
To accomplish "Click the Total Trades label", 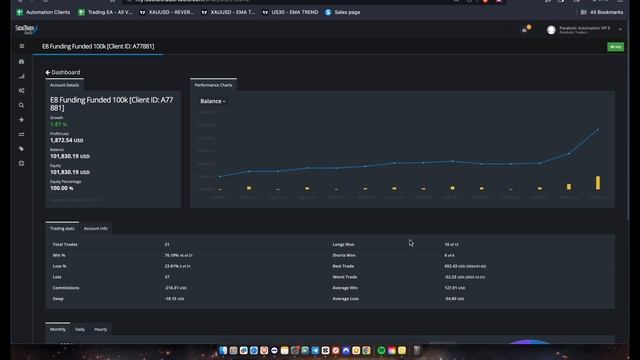I will coord(65,244).
